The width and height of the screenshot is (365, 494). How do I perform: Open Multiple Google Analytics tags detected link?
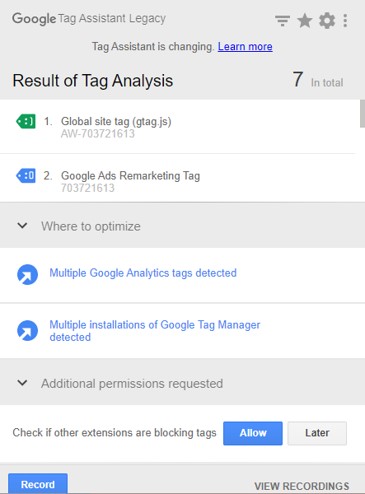143,273
